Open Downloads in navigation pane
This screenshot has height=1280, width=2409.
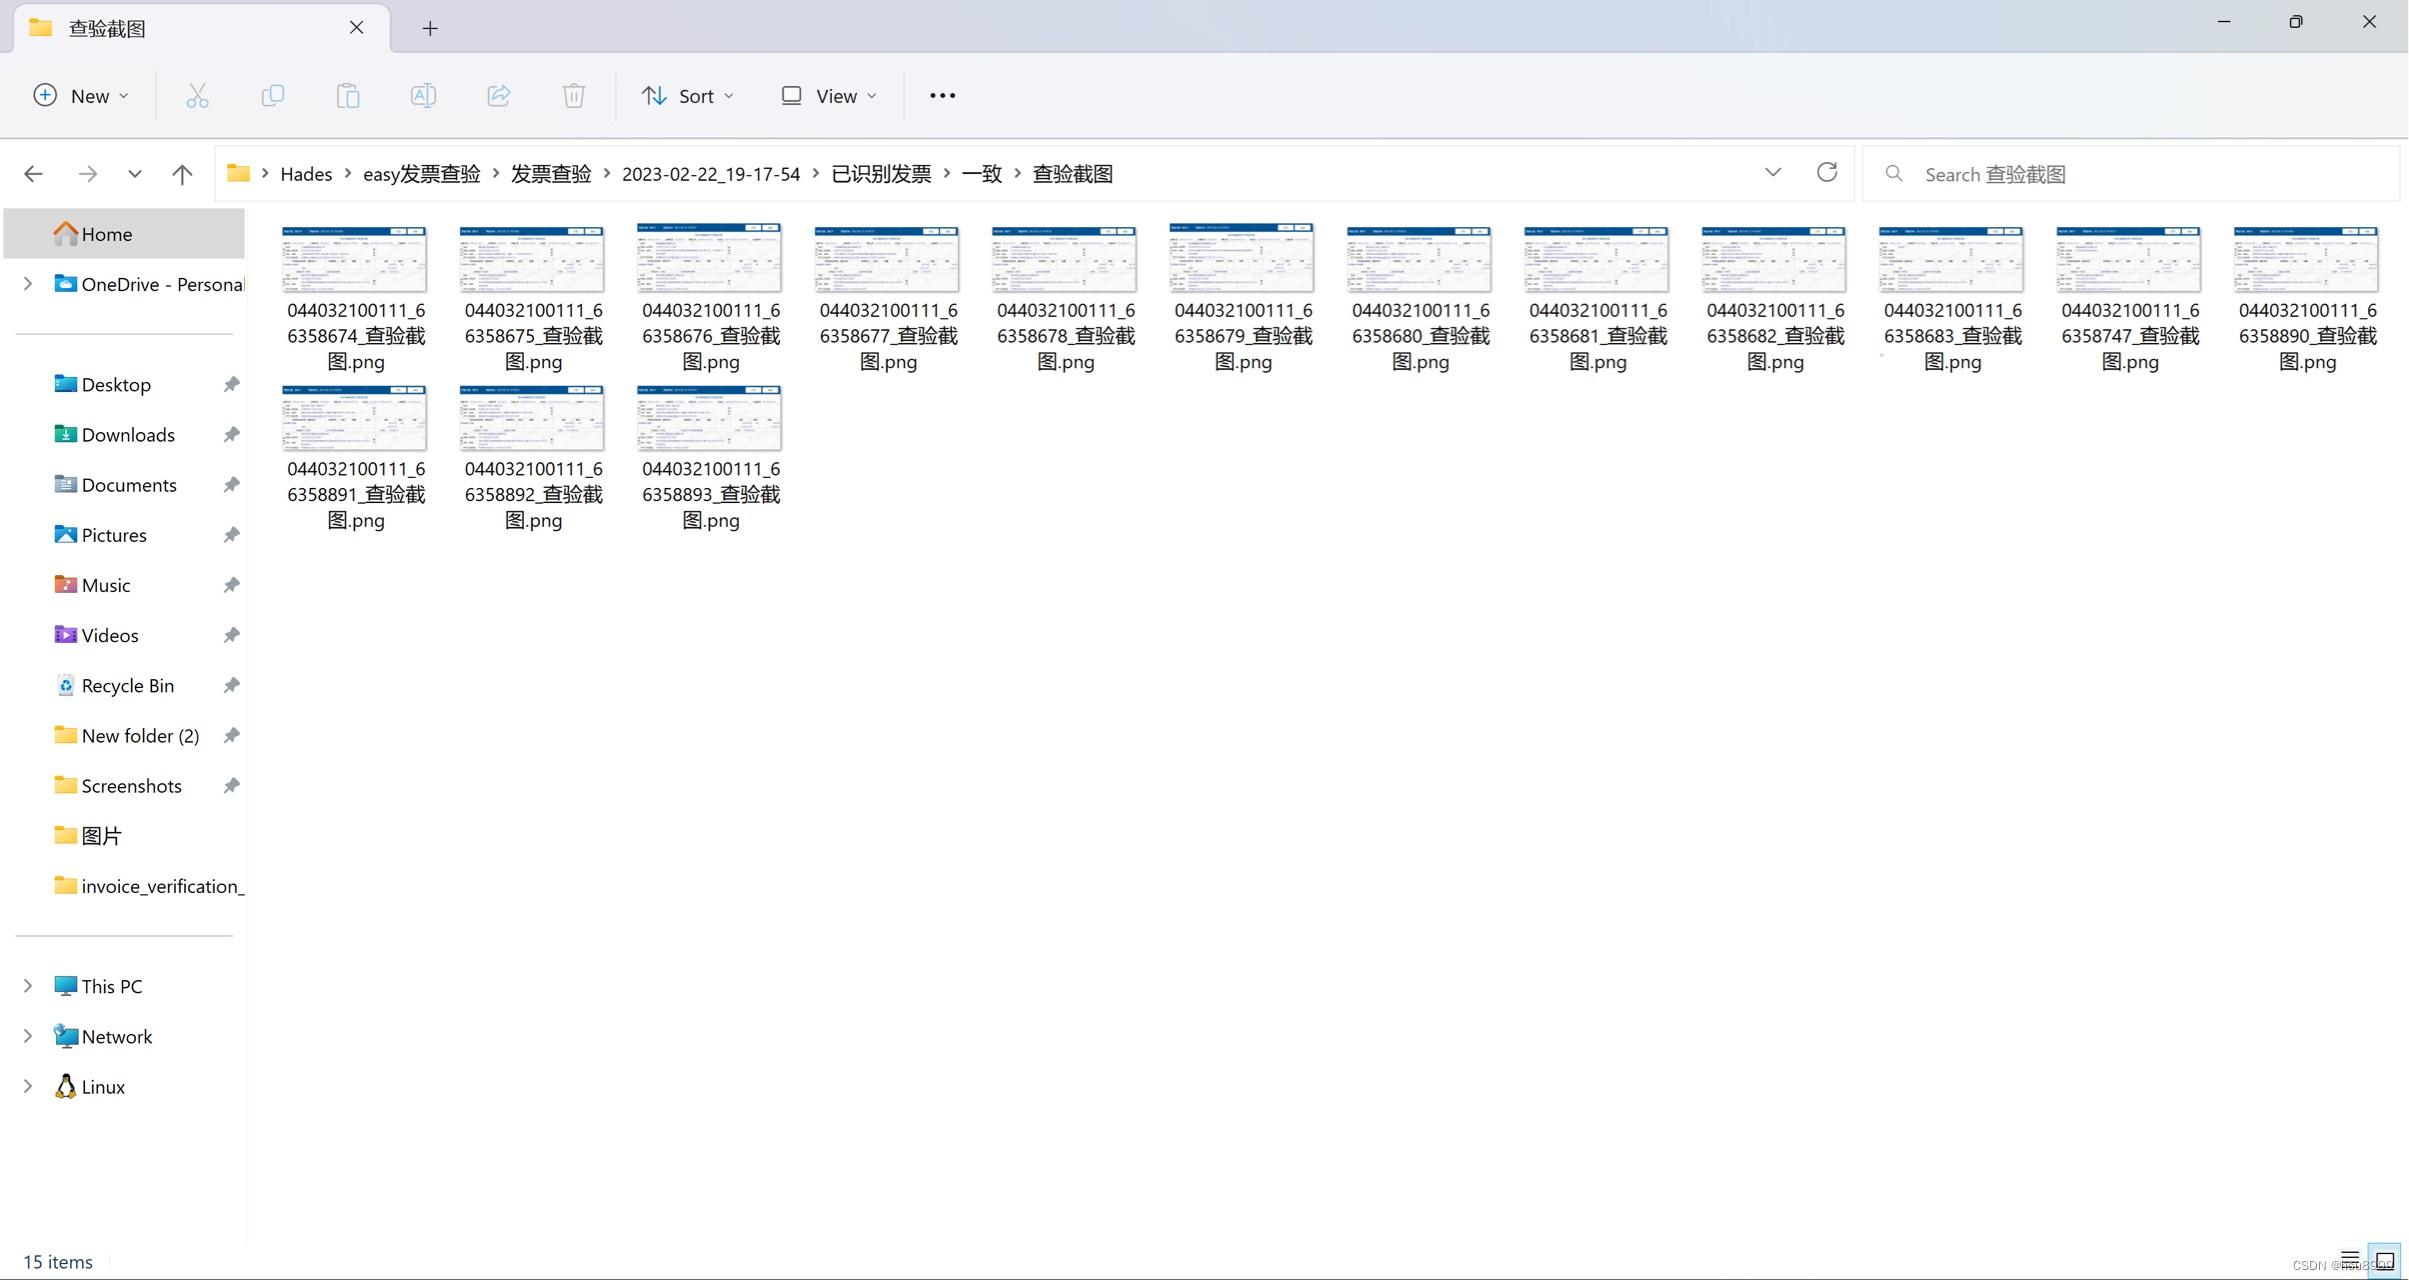pos(128,434)
